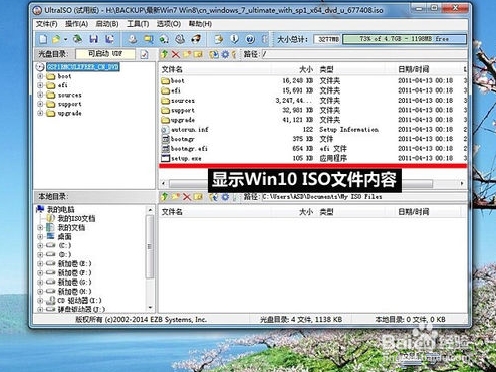Screen dimensions: 496x372
Task: Click the Up arrow in image pane toolbar
Action: coord(164,54)
